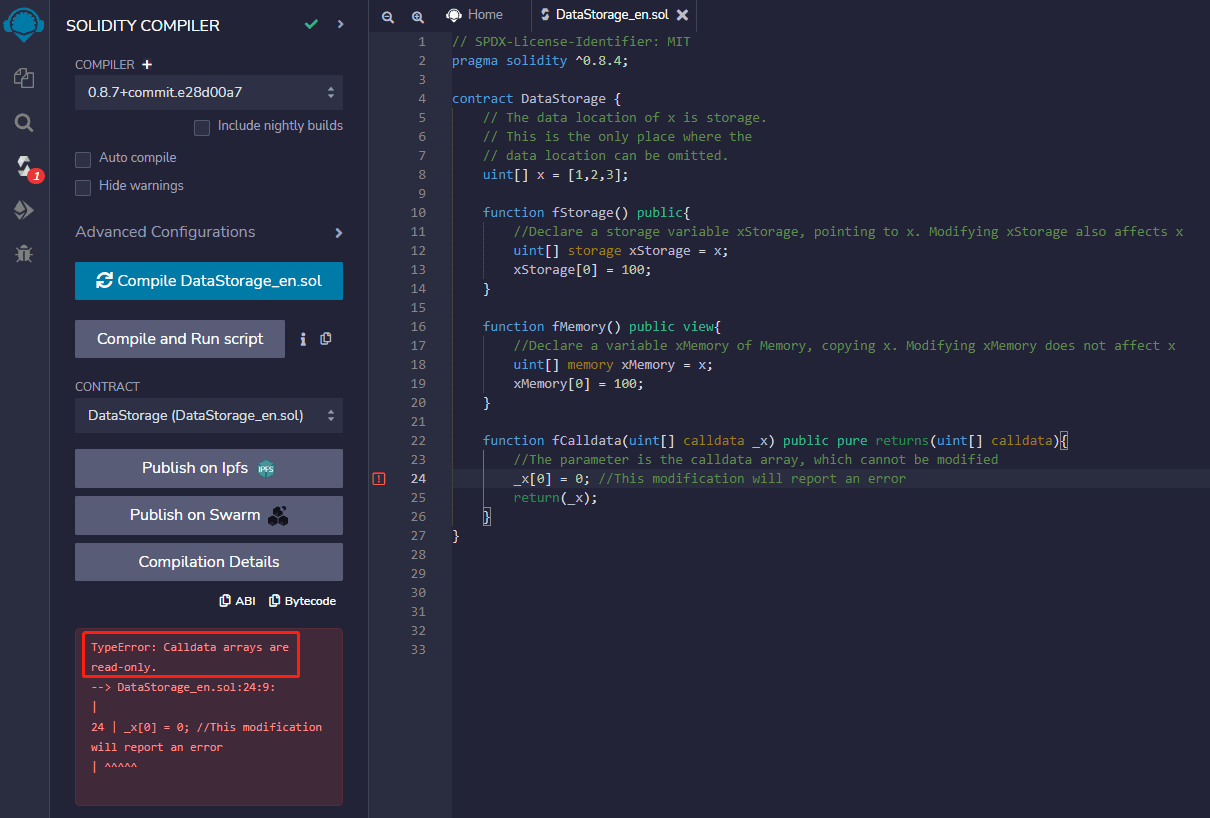Copy Bytecode to clipboard
Image resolution: width=1210 pixels, height=818 pixels.
302,601
